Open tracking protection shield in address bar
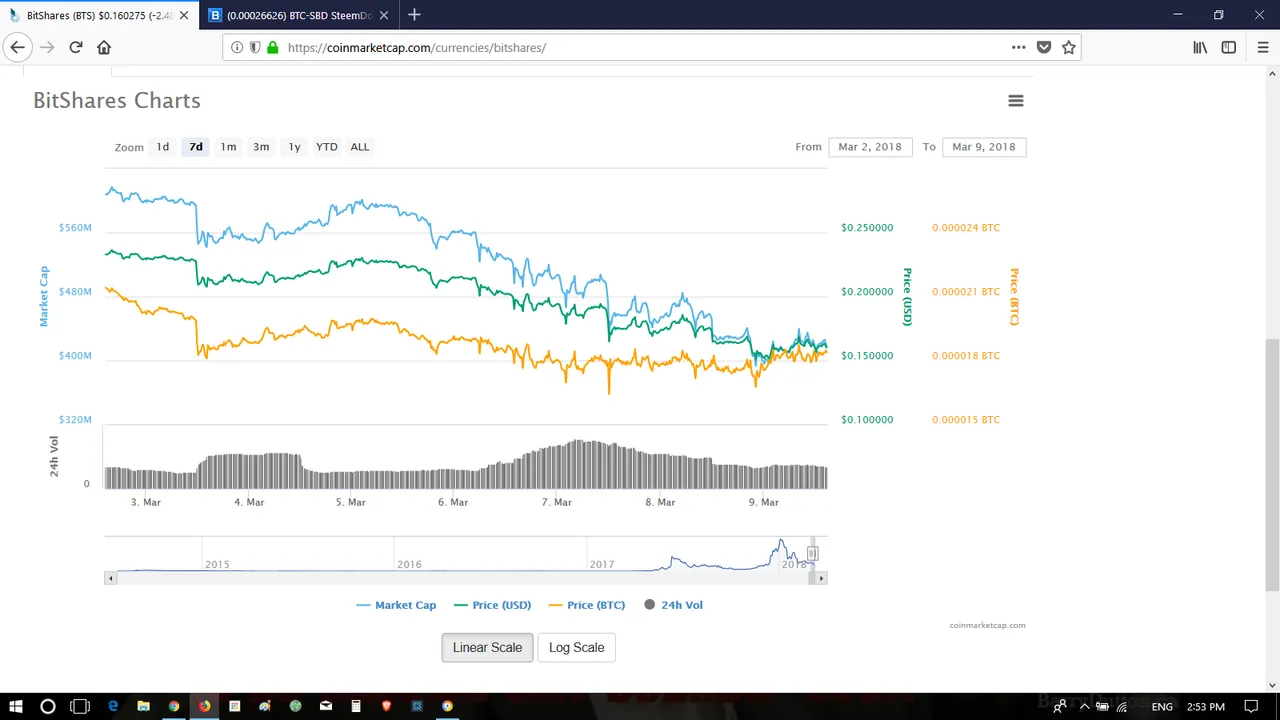Image resolution: width=1280 pixels, height=720 pixels. [x=255, y=47]
